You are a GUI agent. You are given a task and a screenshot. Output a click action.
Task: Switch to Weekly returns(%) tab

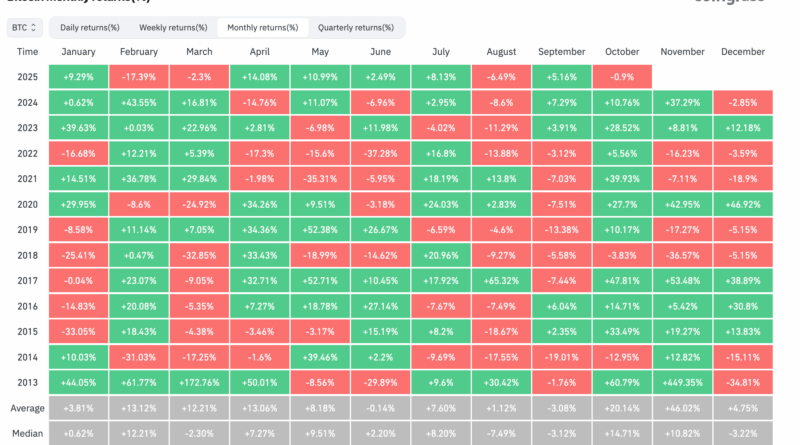click(173, 27)
